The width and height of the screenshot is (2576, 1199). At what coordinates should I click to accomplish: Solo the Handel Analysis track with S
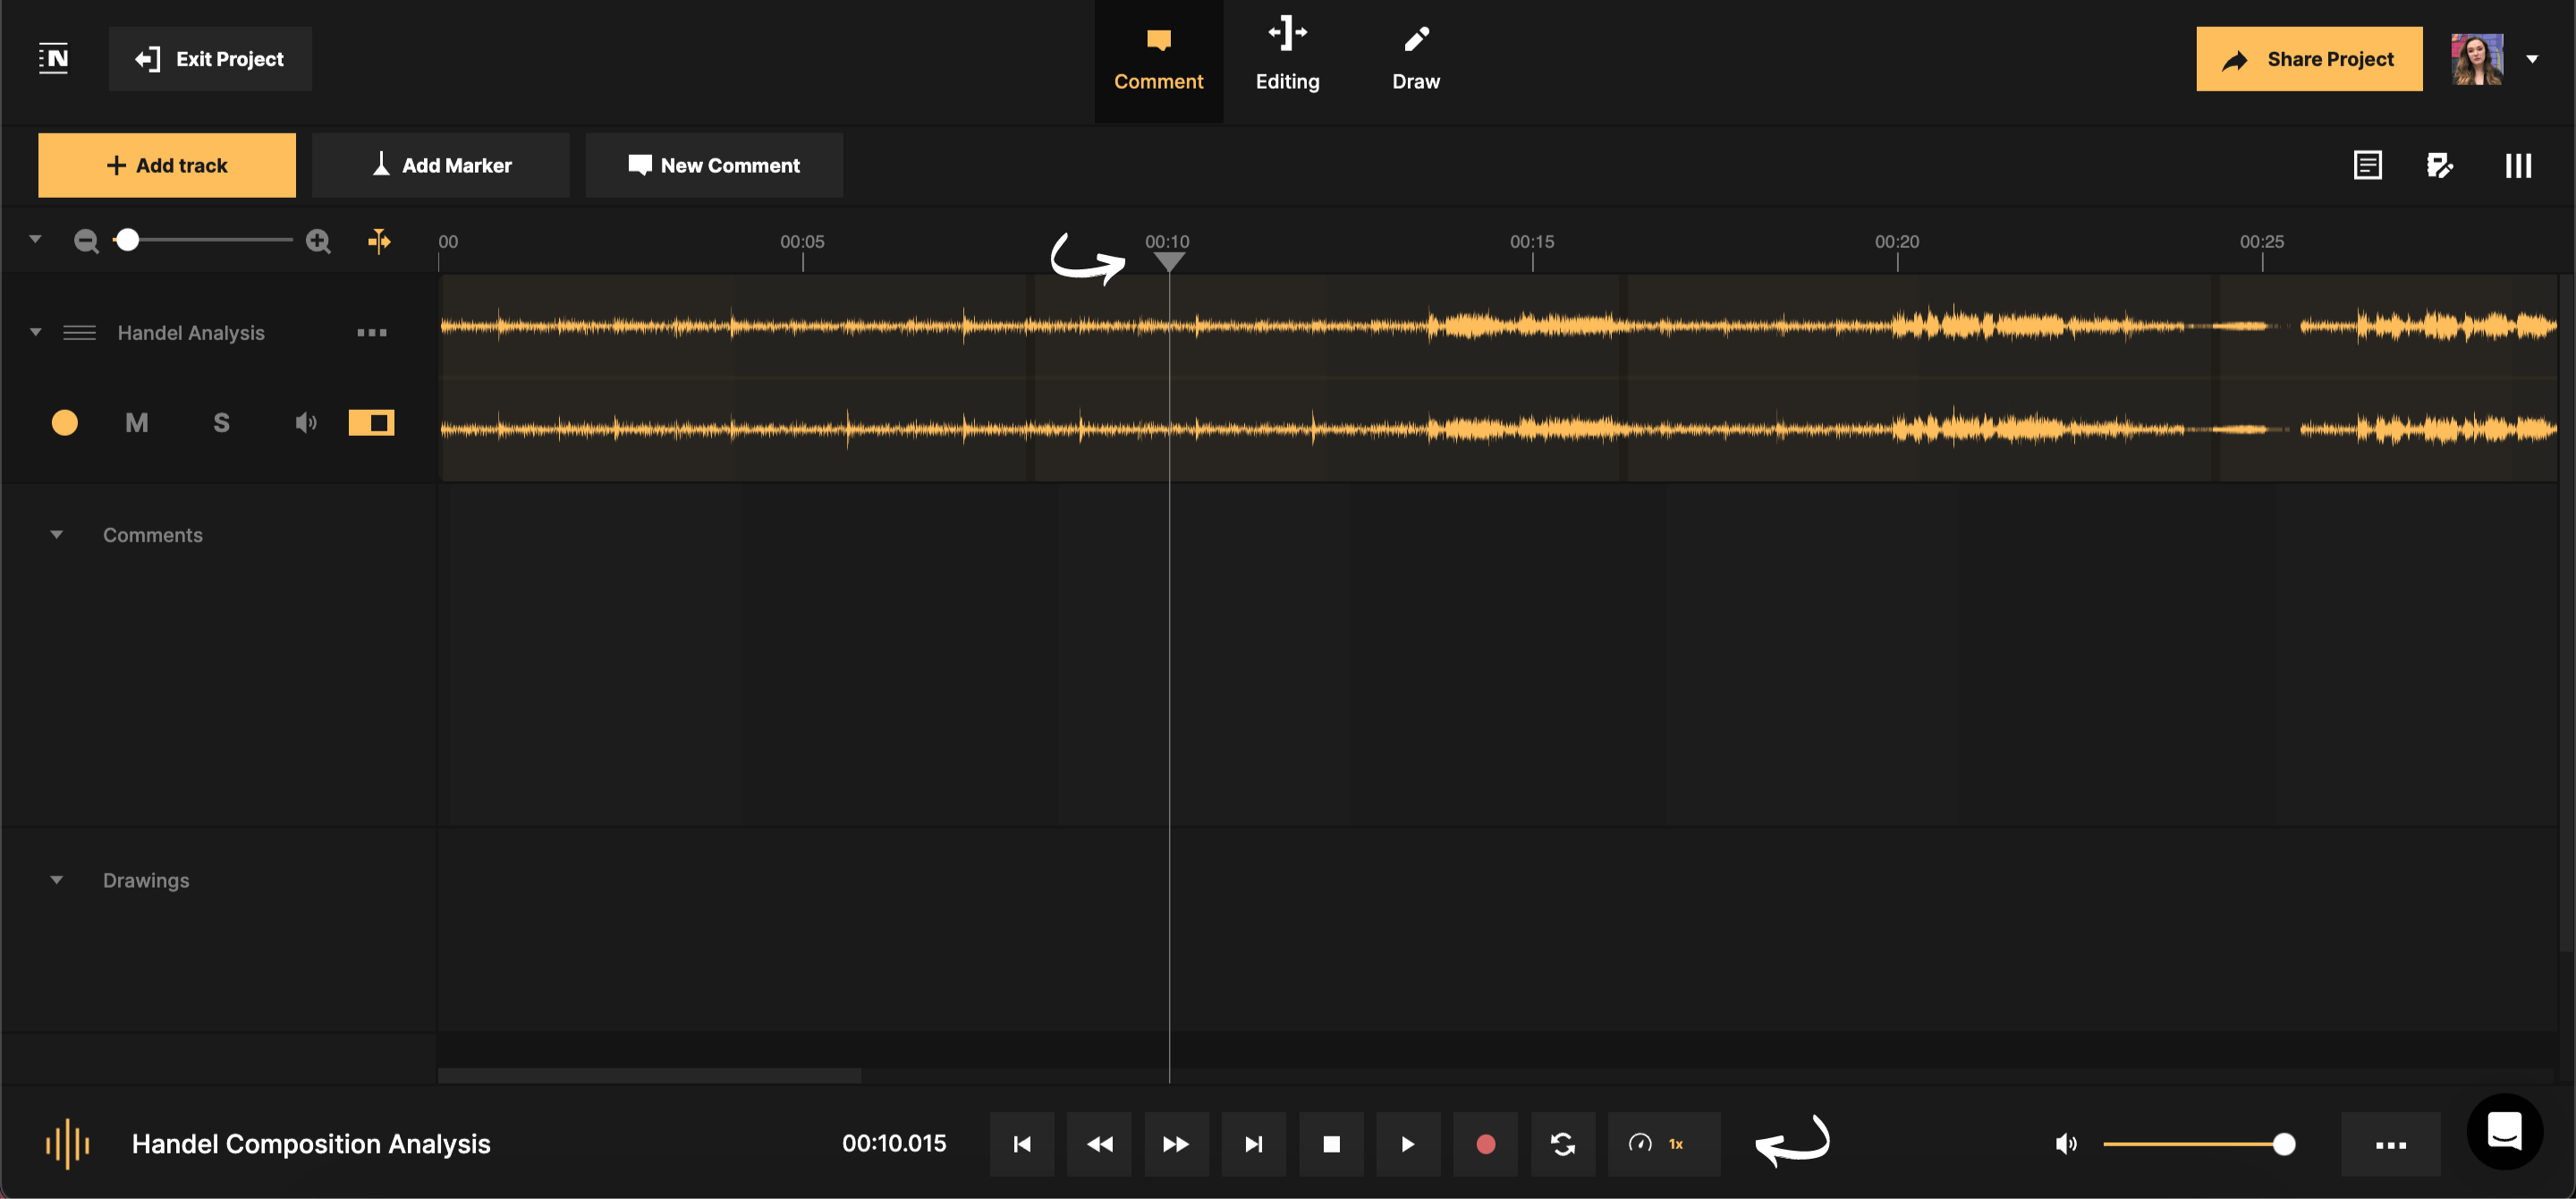(221, 422)
